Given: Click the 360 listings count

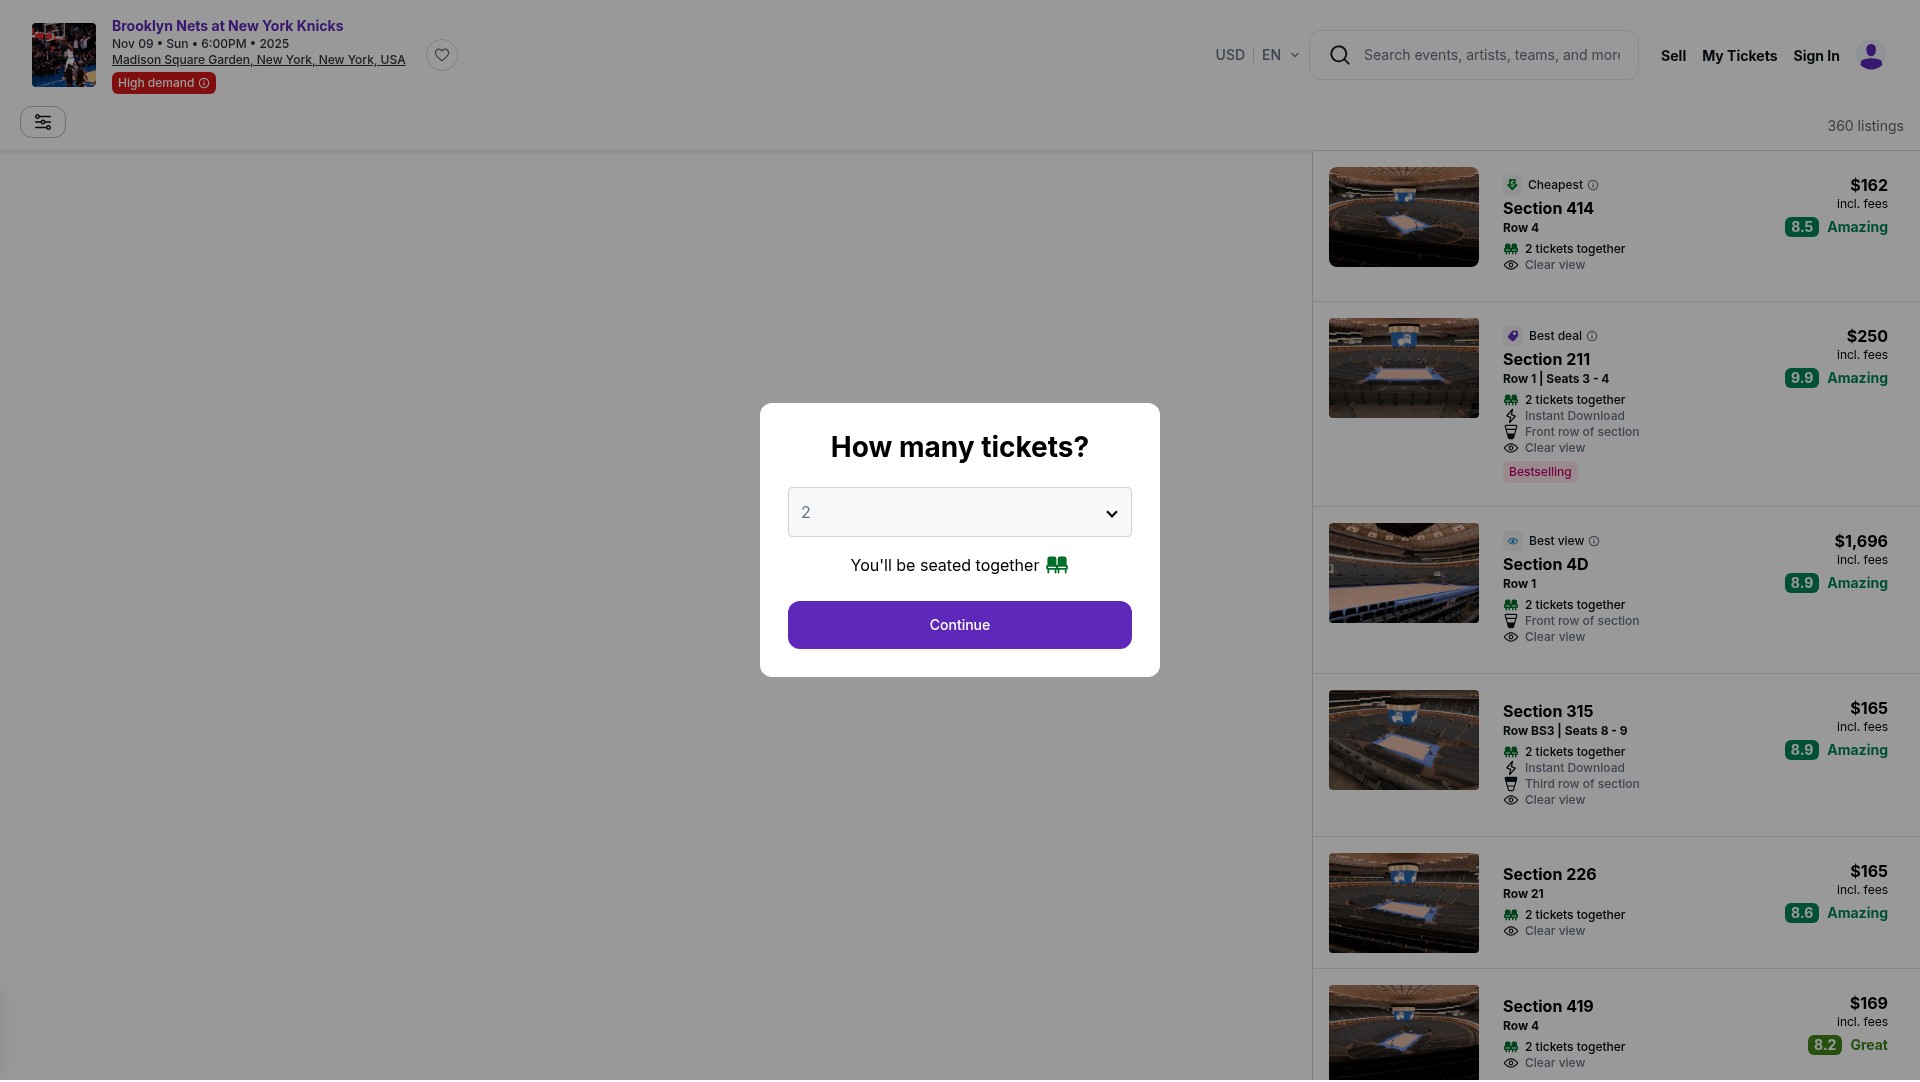Looking at the screenshot, I should [1865, 126].
